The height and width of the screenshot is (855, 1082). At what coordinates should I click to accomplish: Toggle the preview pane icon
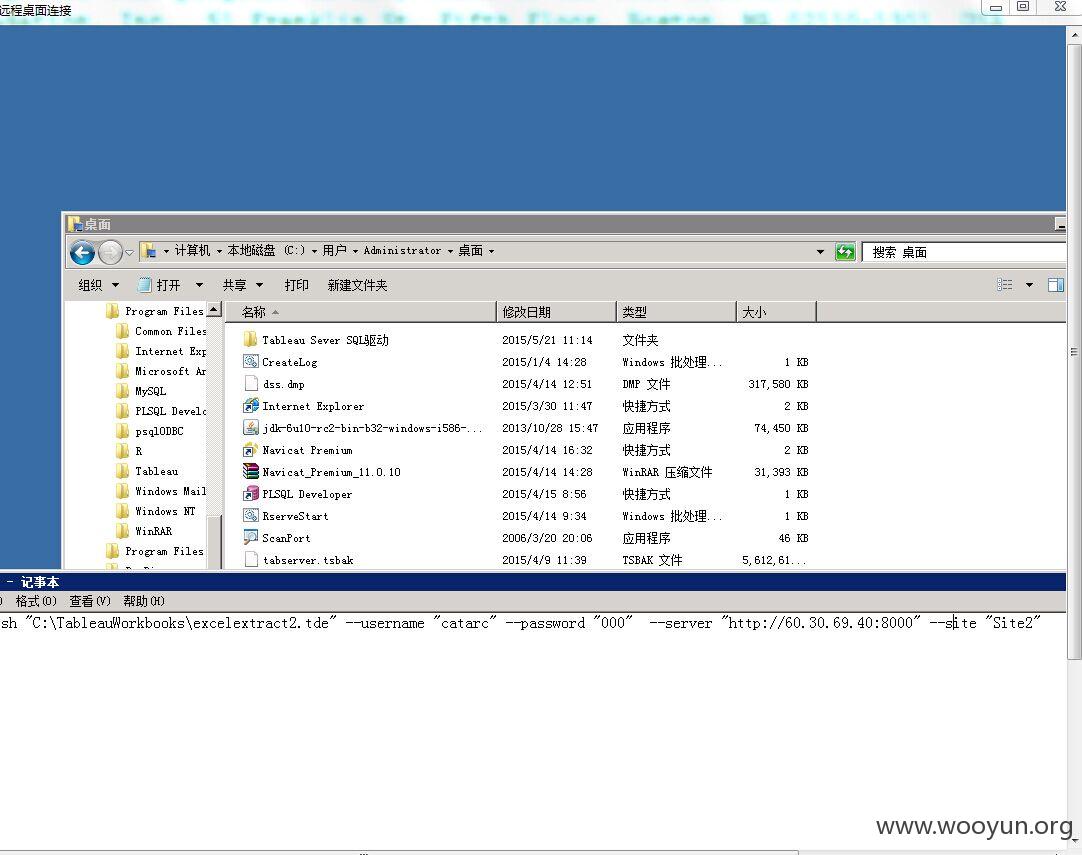coord(1055,285)
